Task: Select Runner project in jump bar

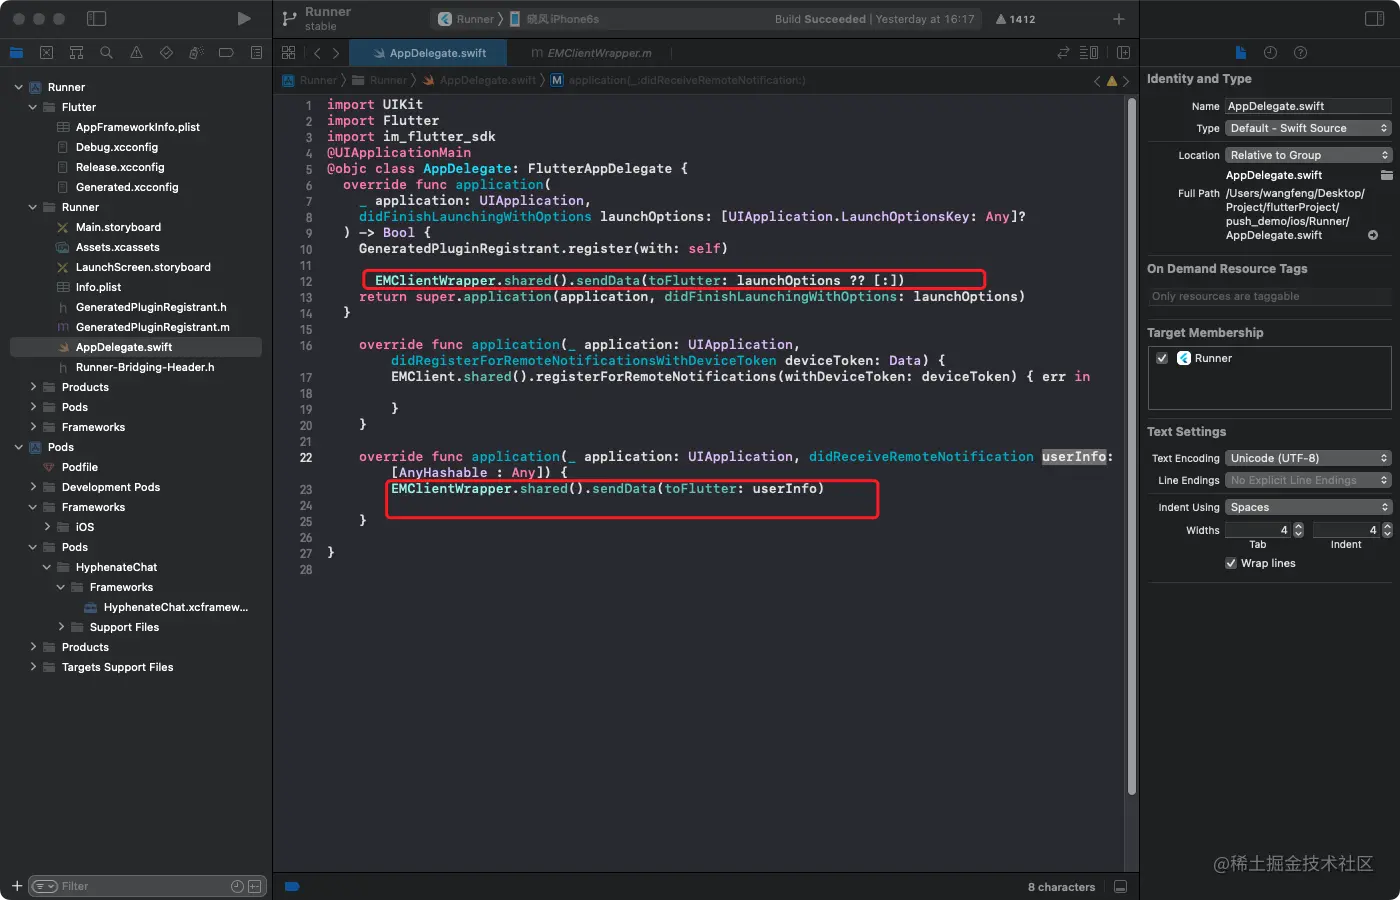Action: (x=310, y=80)
